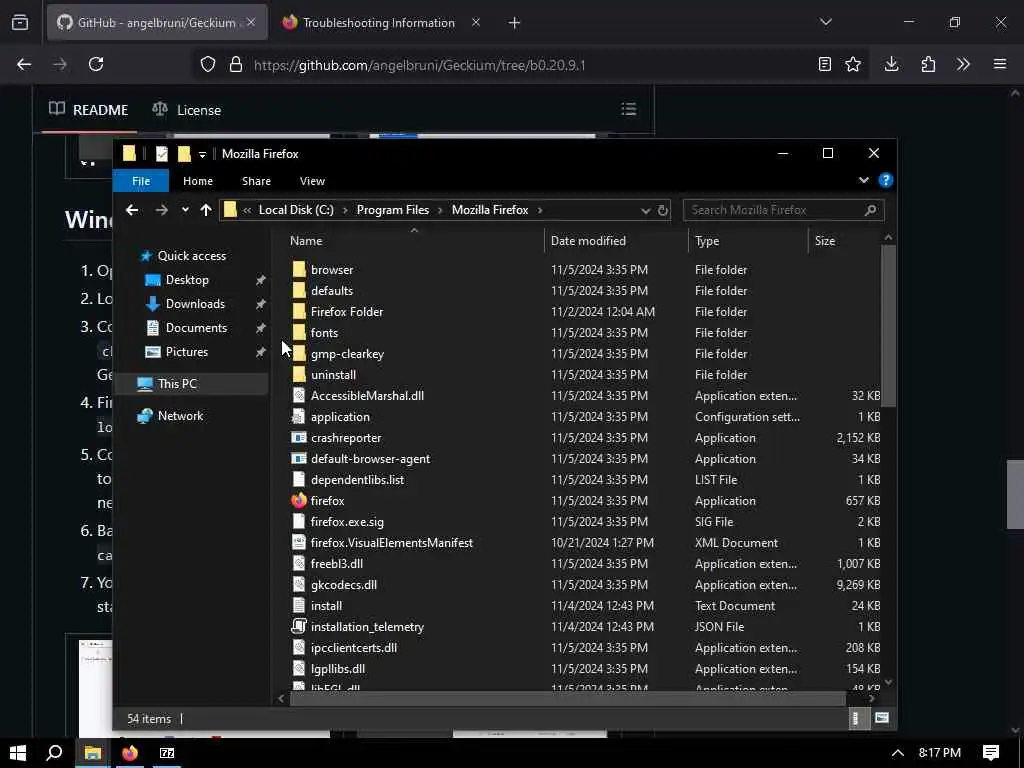Screen dimensions: 1024x768
Task: Select Network in navigation pane
Action: pyautogui.click(x=180, y=415)
